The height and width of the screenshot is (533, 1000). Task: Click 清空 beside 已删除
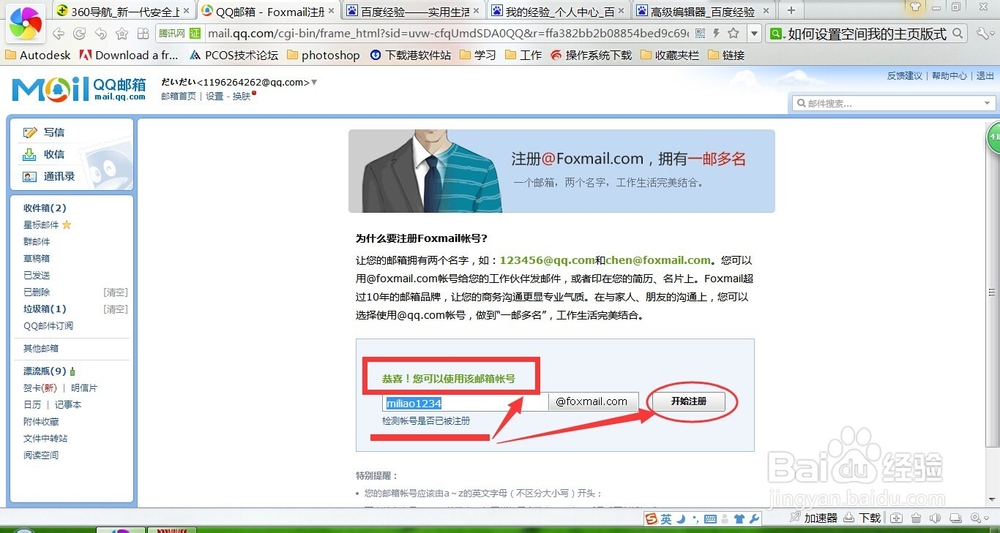coord(115,292)
